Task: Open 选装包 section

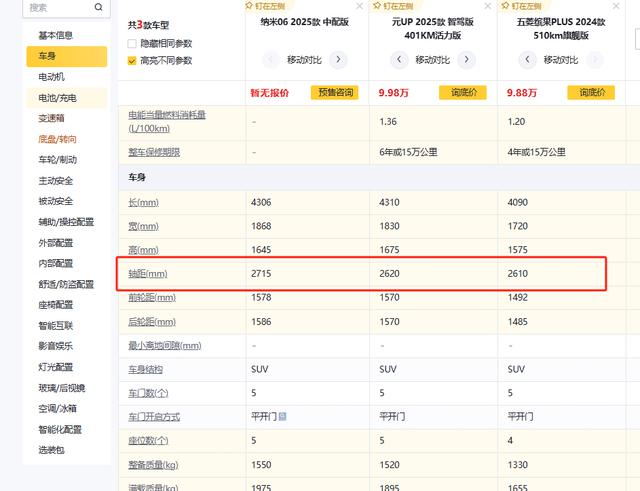Action: pyautogui.click(x=51, y=450)
